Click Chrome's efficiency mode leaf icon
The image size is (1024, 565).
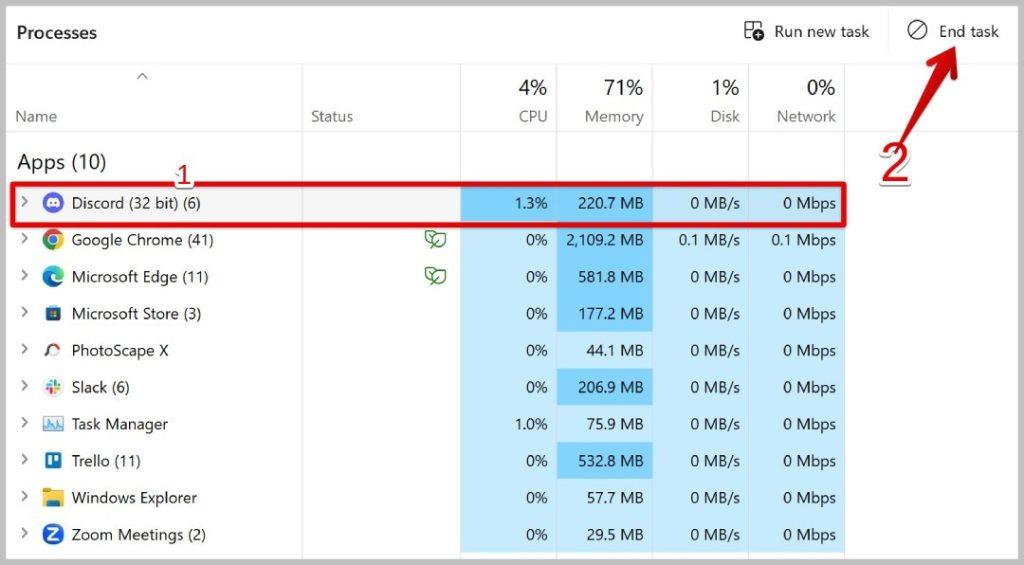click(435, 240)
